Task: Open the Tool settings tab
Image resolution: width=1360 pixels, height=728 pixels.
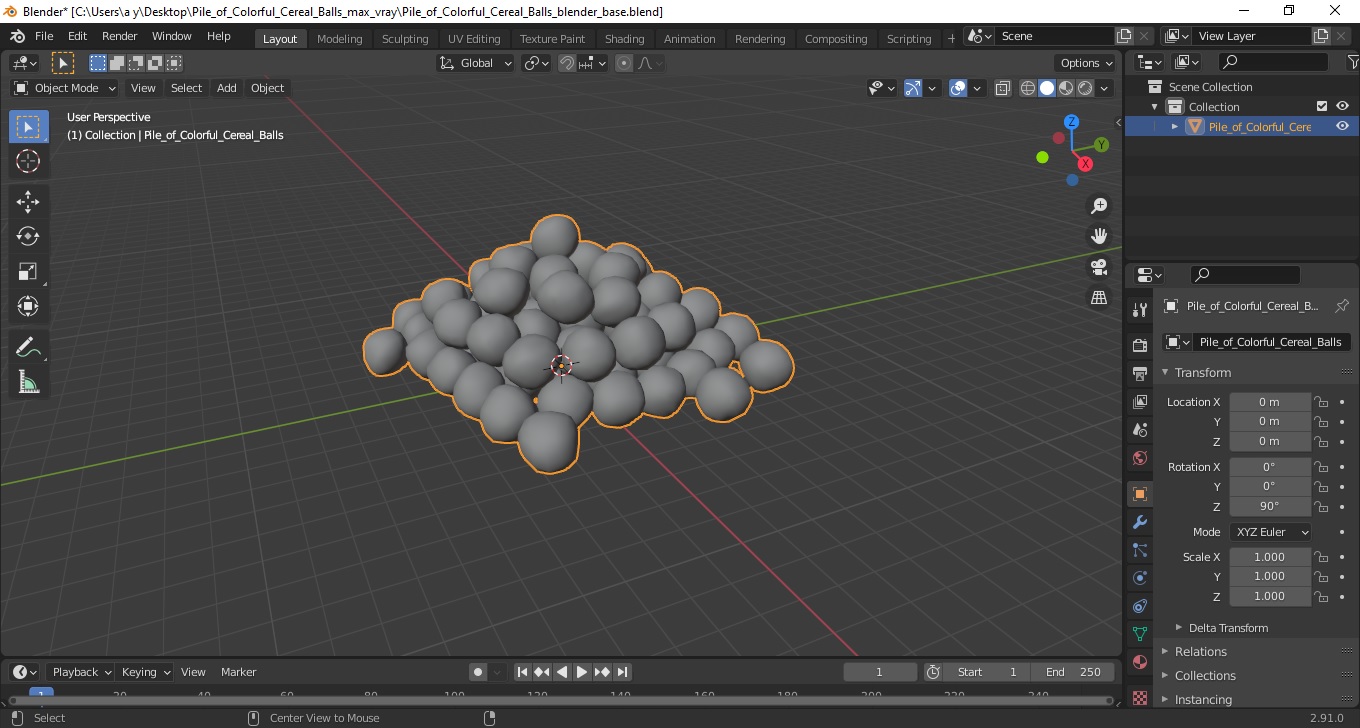Action: [1139, 310]
